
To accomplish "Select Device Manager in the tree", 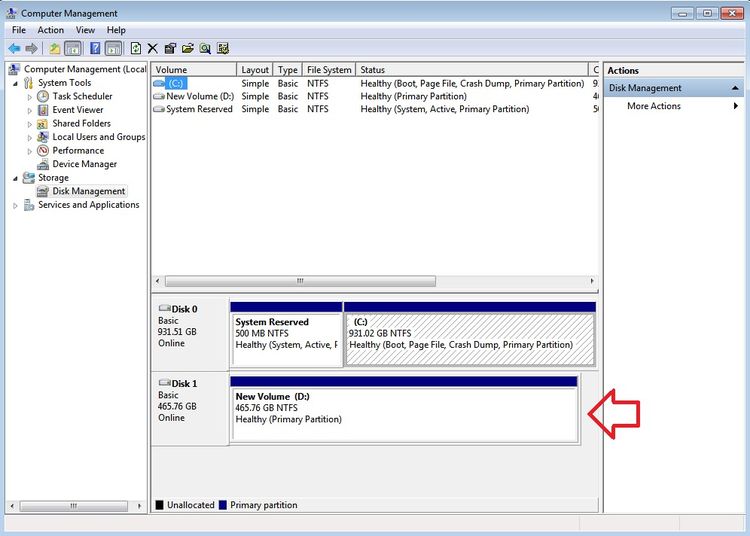I will (84, 164).
